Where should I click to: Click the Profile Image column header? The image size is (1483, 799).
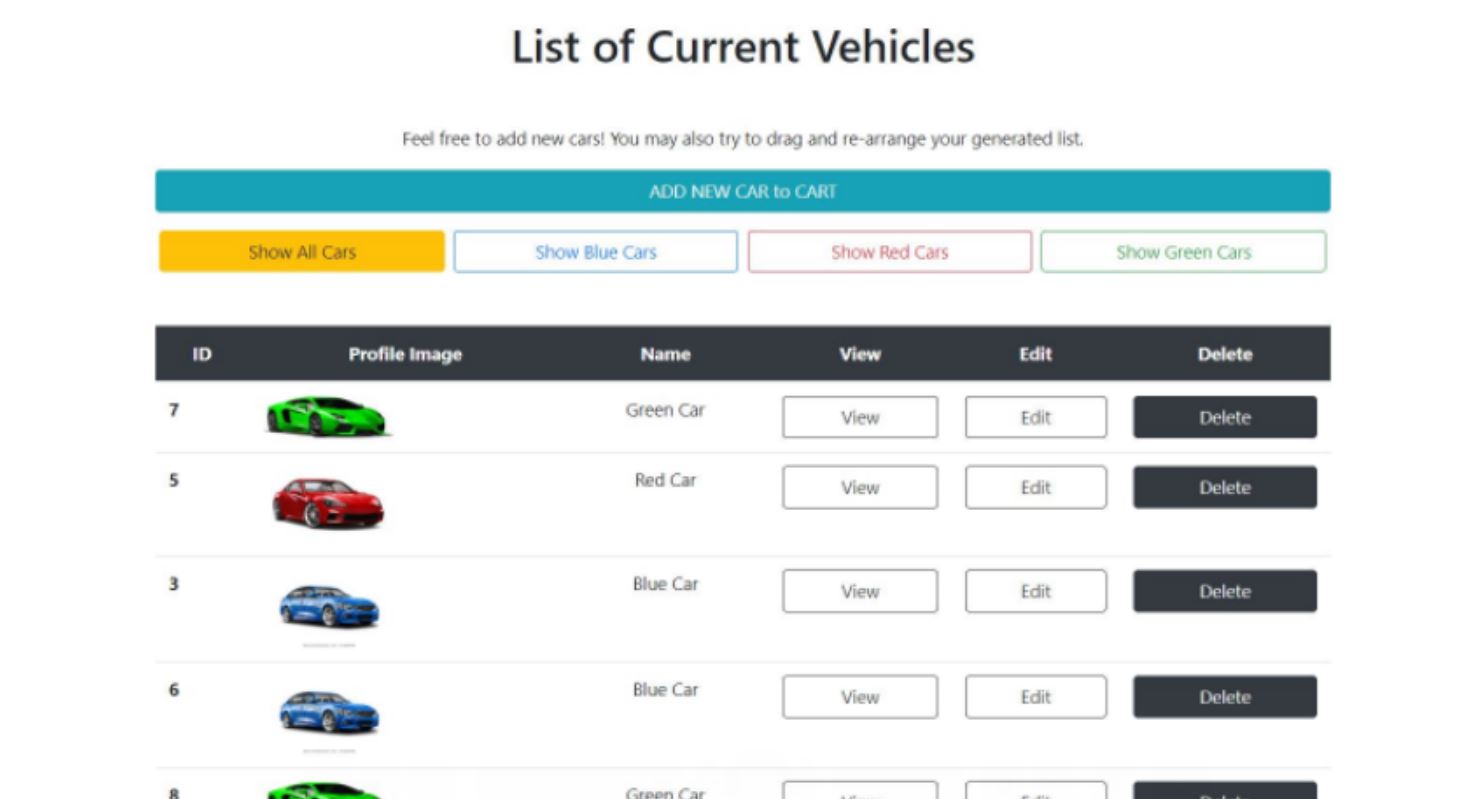coord(404,354)
